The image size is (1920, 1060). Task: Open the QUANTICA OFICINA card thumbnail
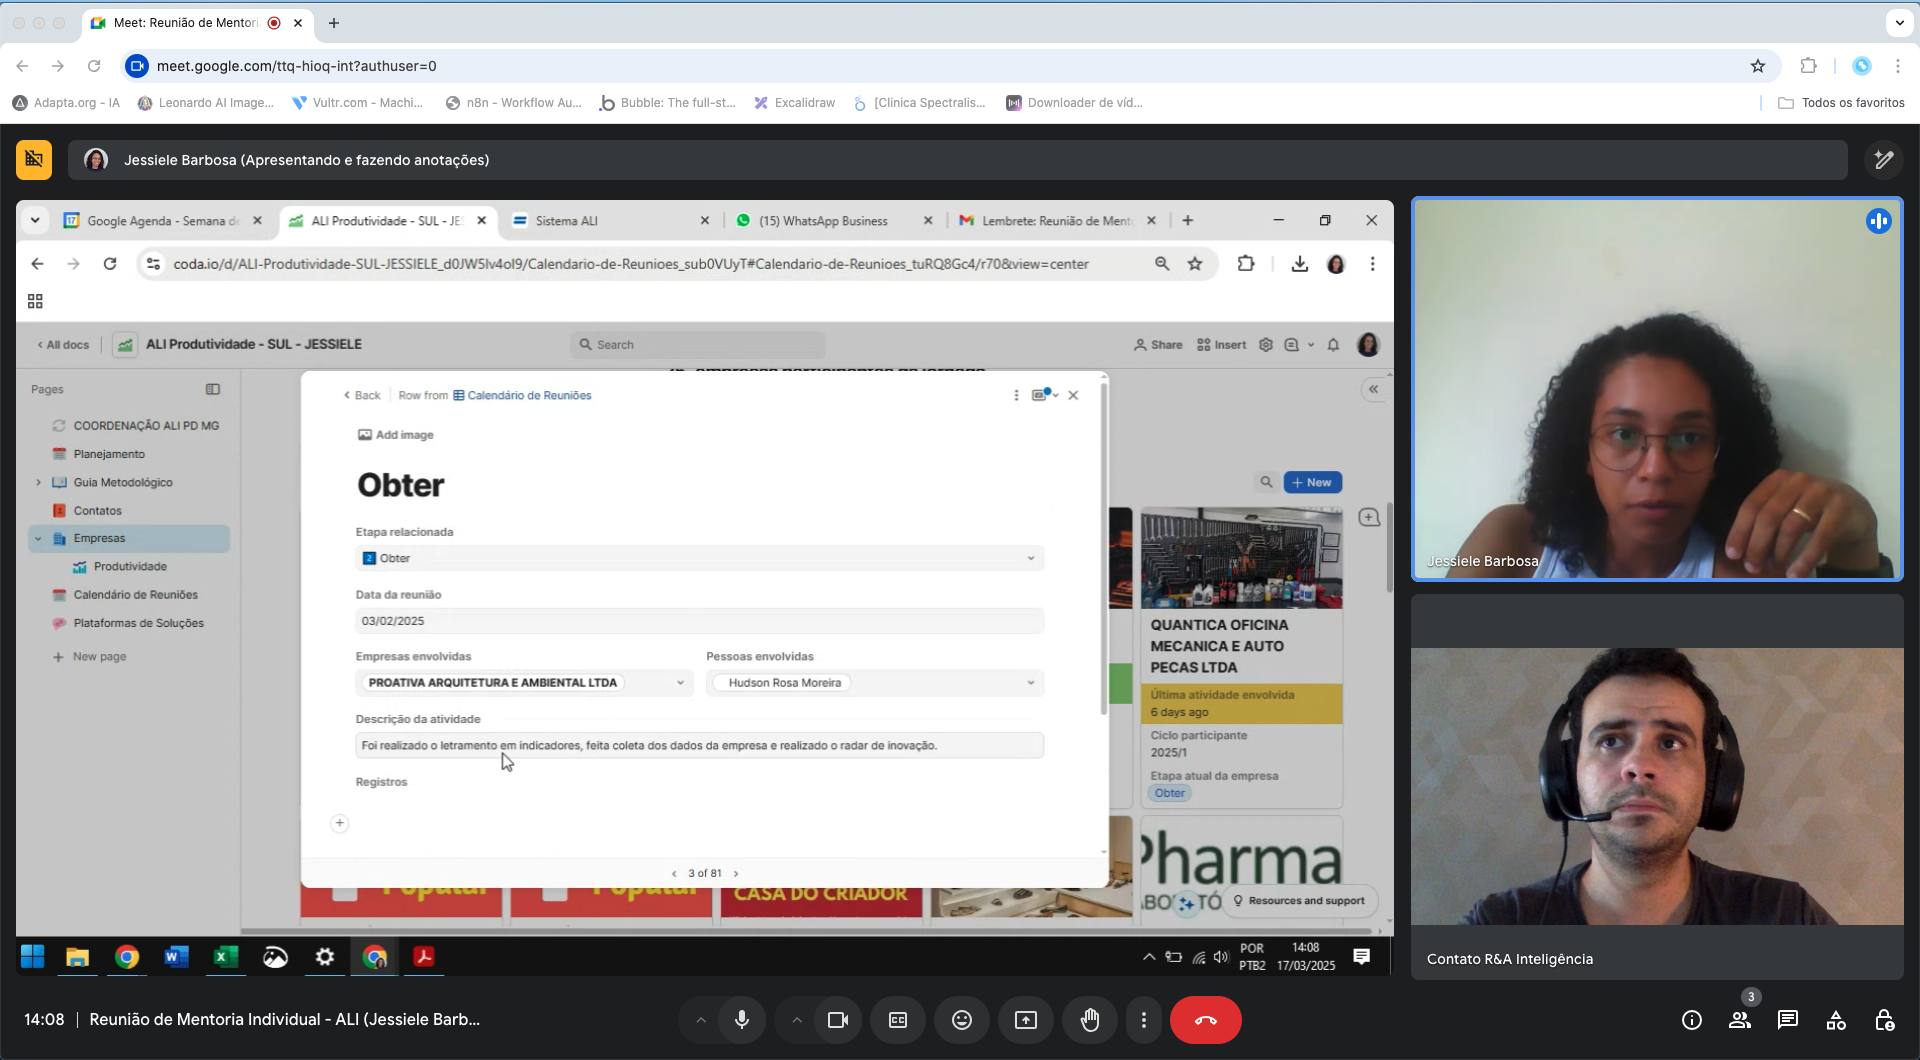coord(1242,558)
